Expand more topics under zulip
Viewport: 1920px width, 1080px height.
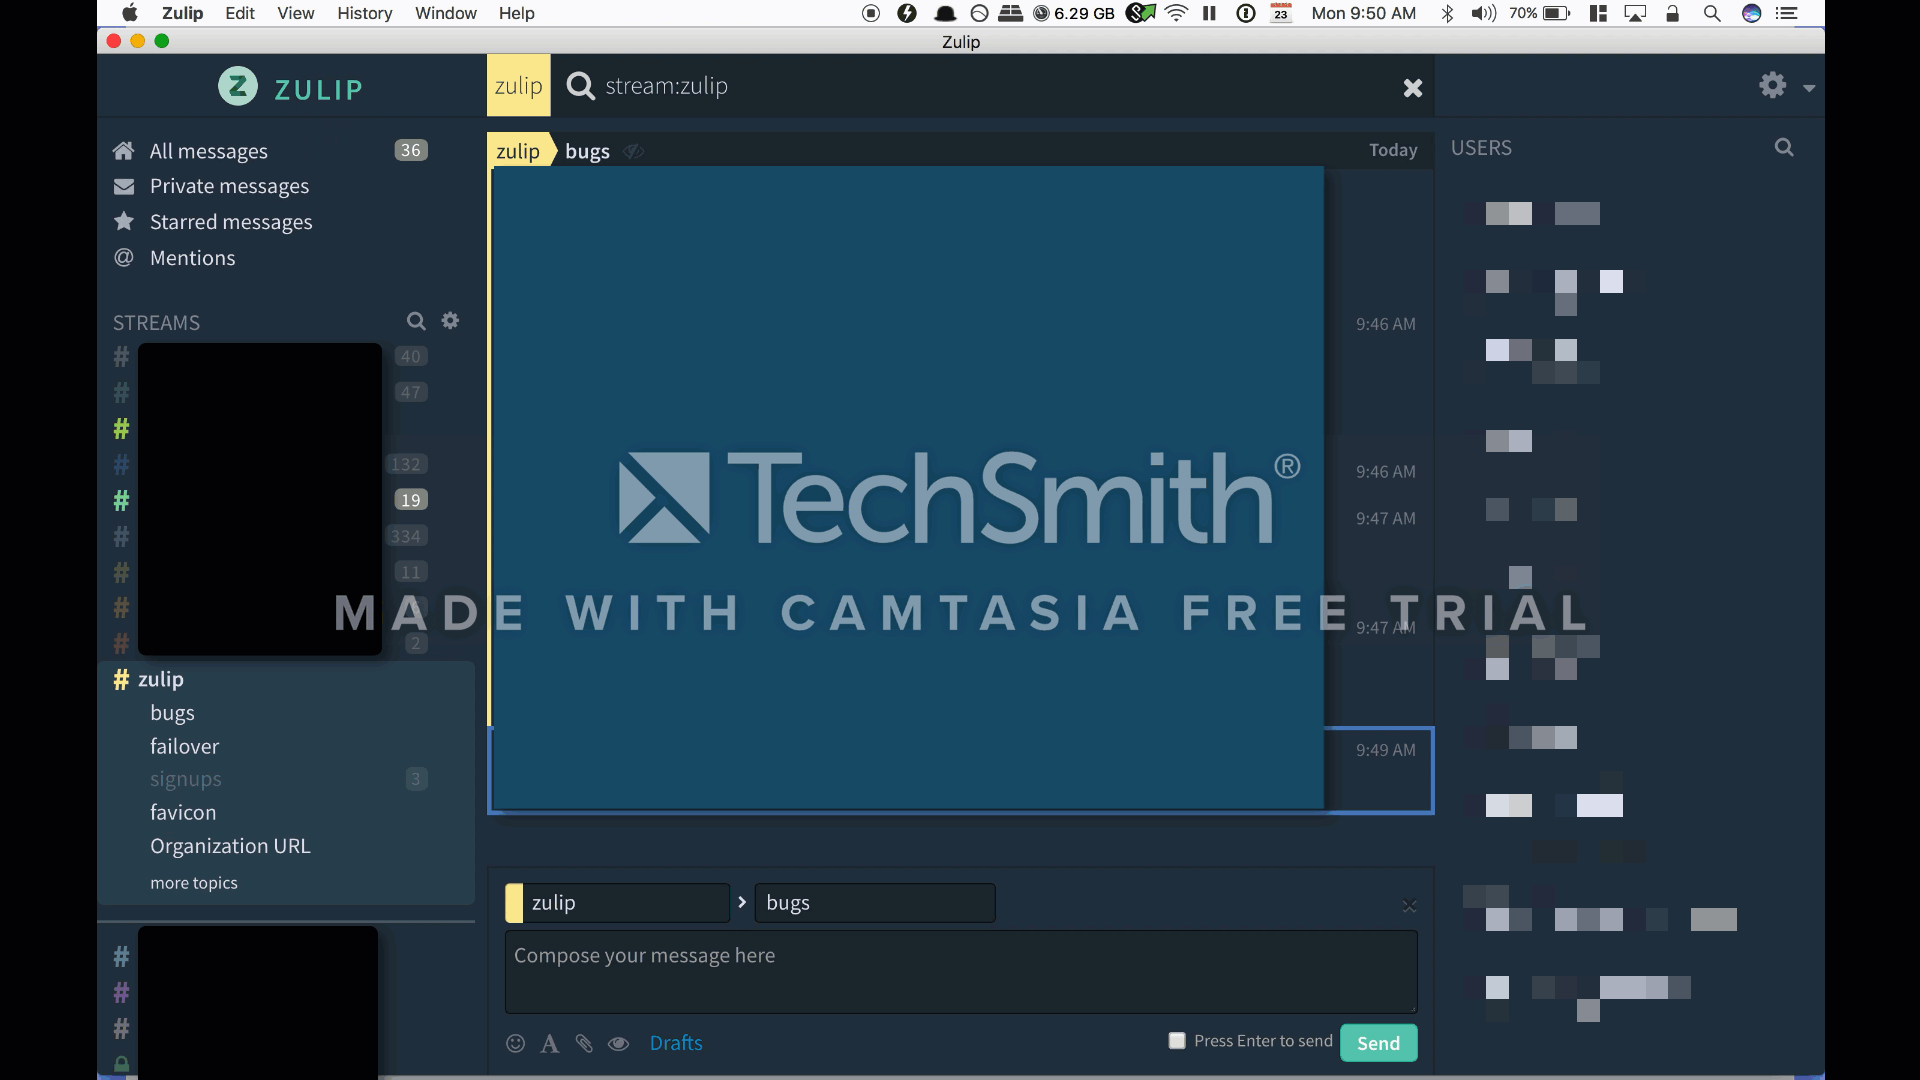(194, 883)
